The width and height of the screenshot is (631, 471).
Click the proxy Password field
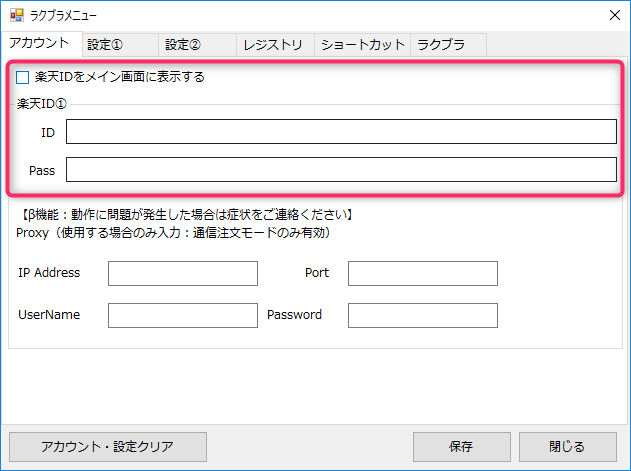tap(422, 315)
